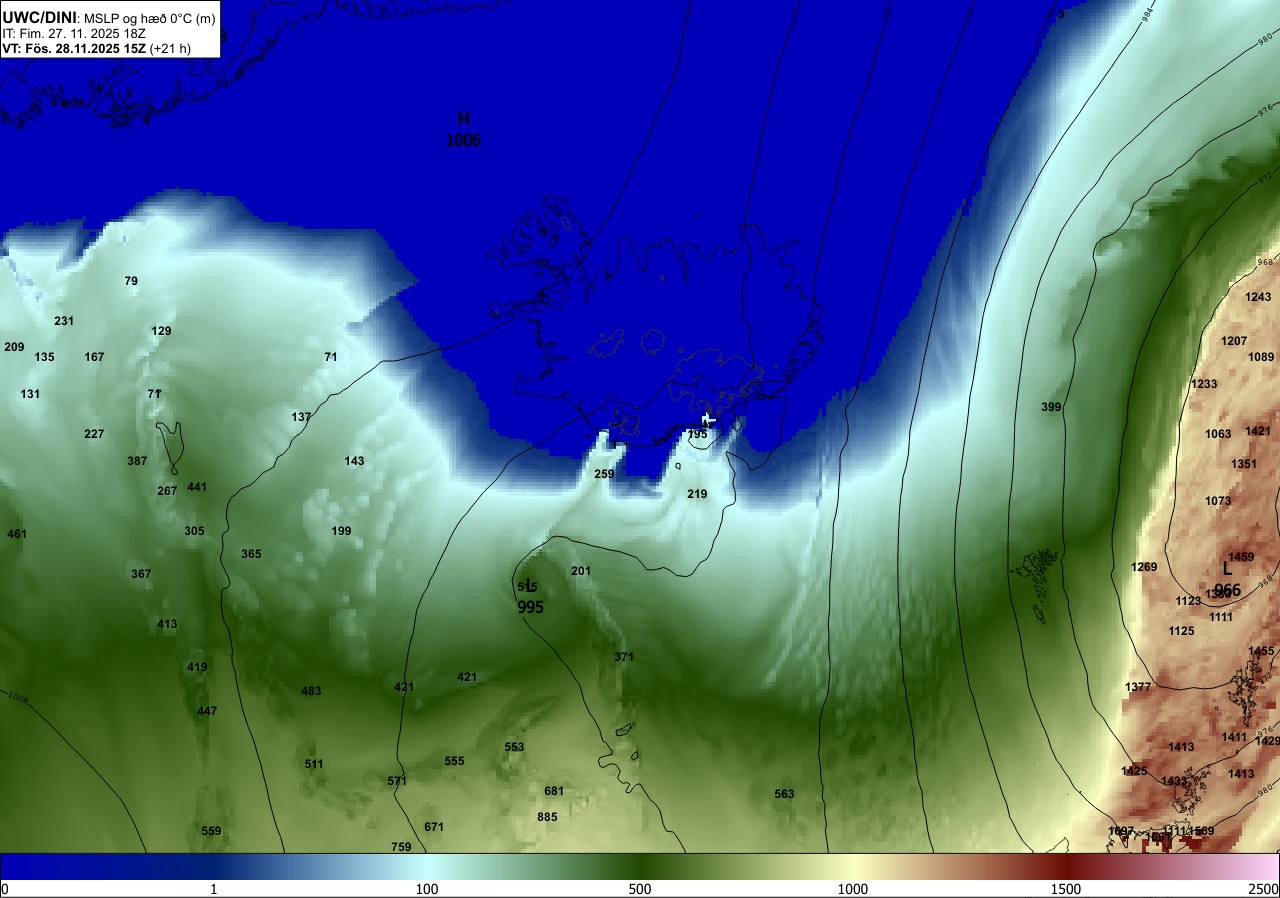Click the height value 553
The height and width of the screenshot is (898, 1280).
pyautogui.click(x=514, y=747)
